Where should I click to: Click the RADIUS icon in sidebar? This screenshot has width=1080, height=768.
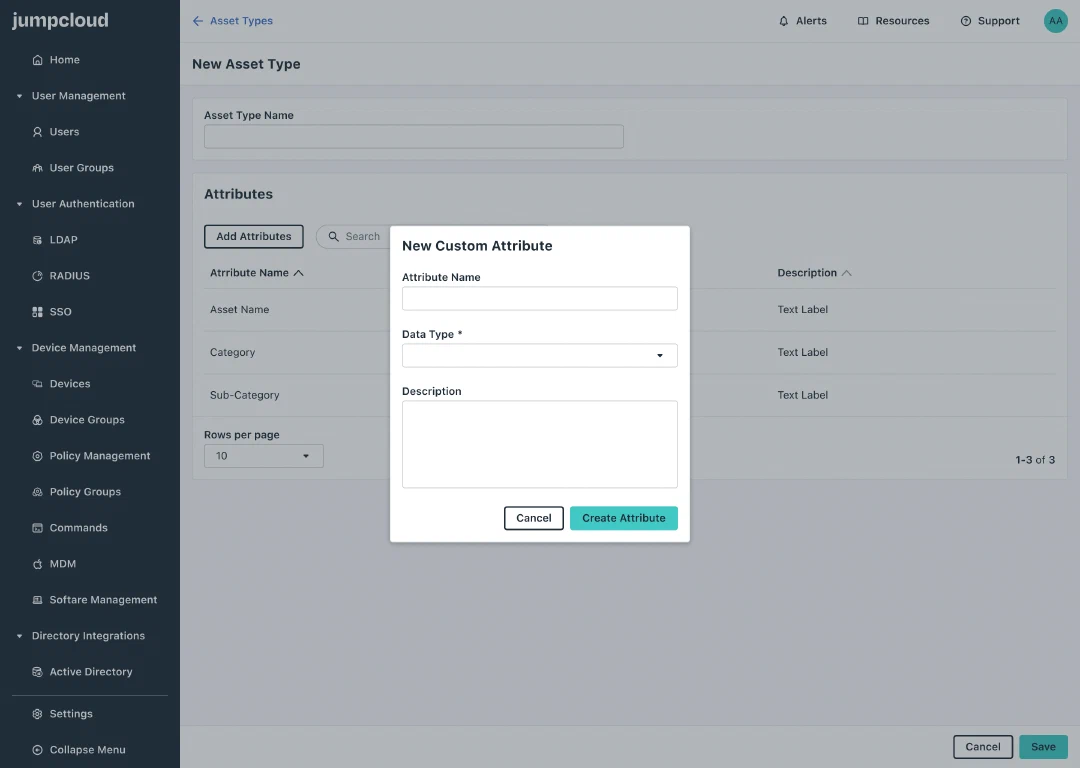[37, 276]
